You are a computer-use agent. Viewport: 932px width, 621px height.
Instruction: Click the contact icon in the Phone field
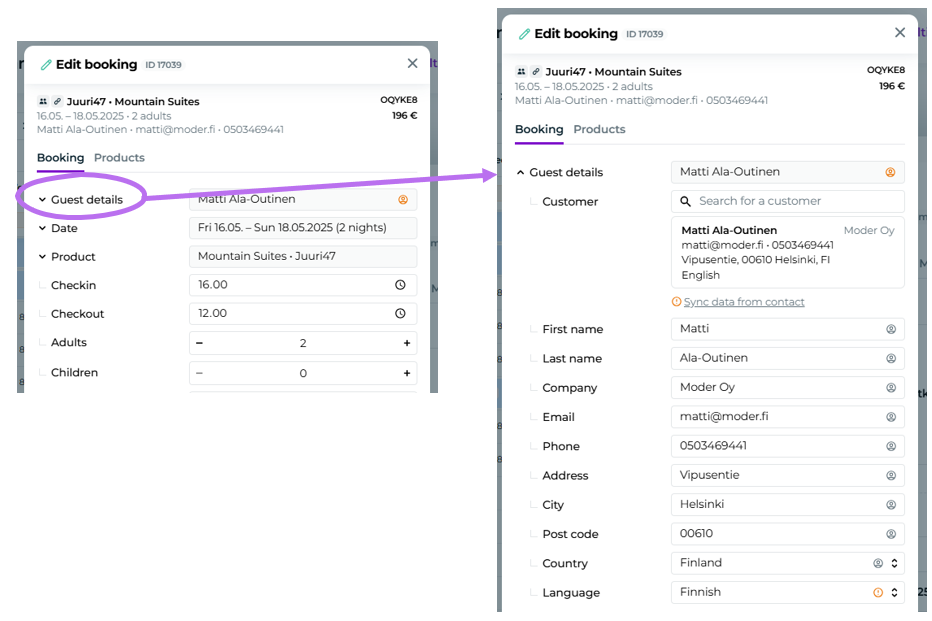point(890,446)
